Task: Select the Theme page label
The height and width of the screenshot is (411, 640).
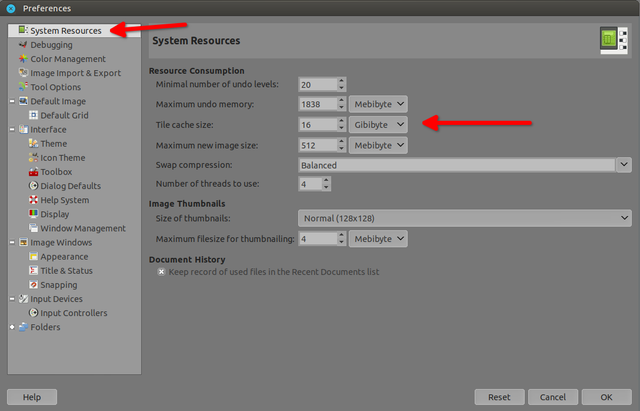Action: [53, 144]
